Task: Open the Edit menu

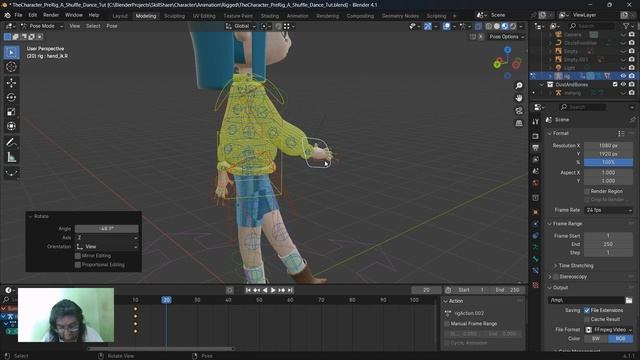Action: coord(33,15)
